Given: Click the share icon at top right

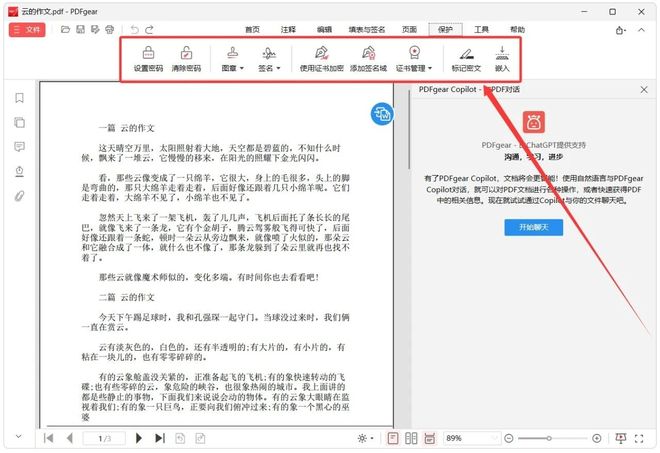Looking at the screenshot, I should coord(620,30).
